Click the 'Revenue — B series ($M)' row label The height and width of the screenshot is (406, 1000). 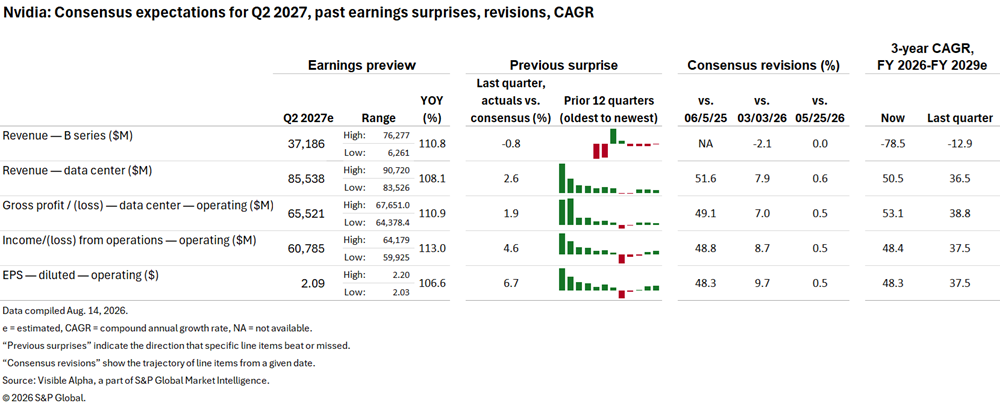pos(68,136)
